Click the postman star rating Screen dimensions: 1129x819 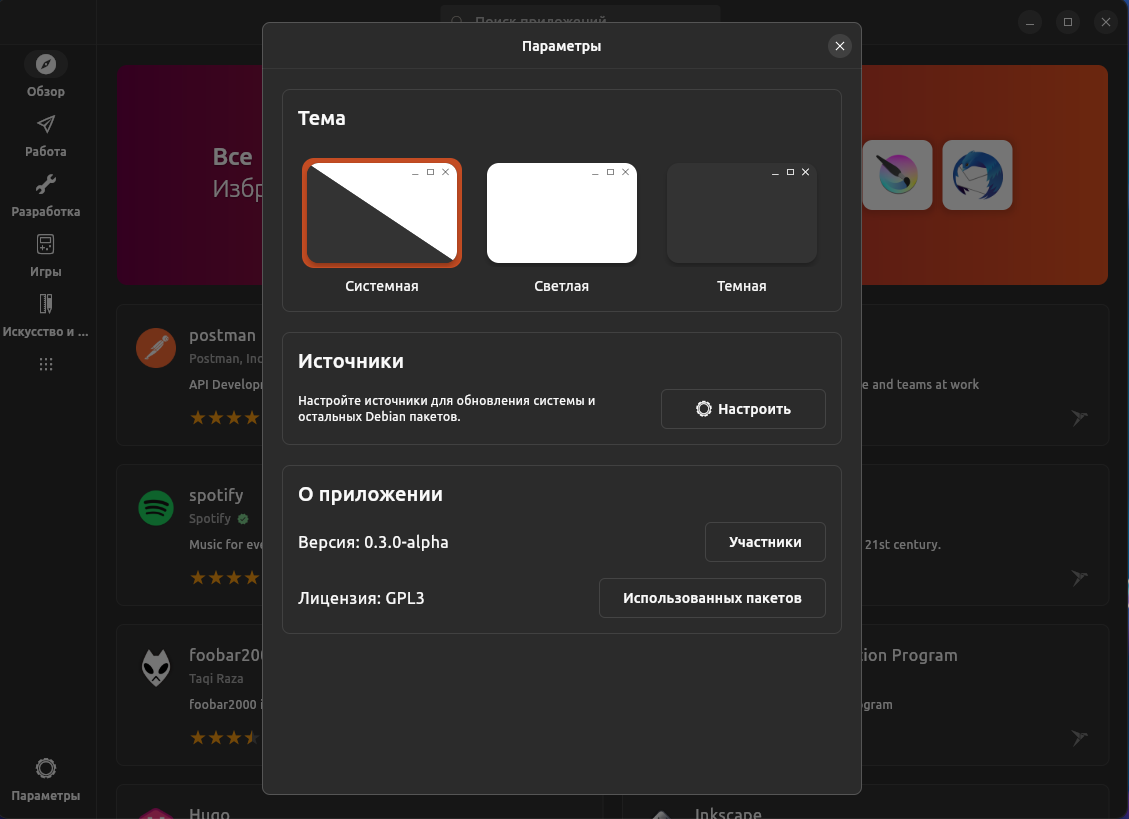[226, 418]
